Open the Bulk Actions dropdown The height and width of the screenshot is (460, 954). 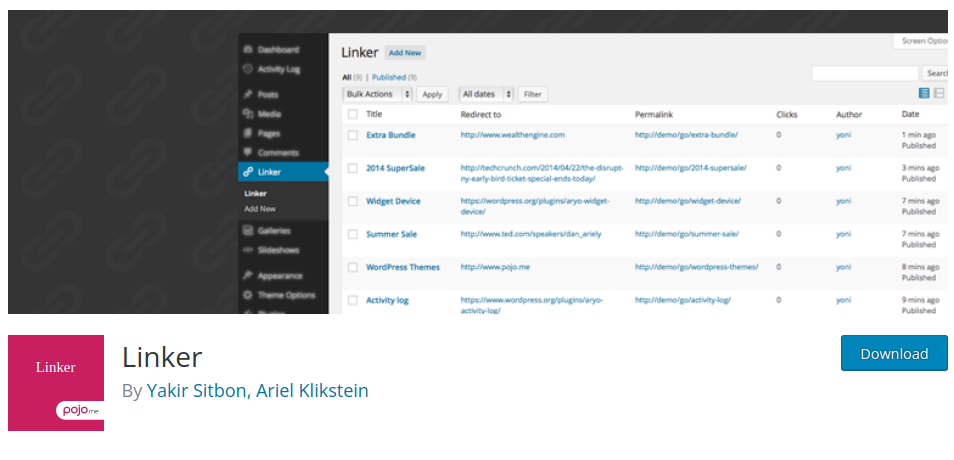[x=377, y=94]
